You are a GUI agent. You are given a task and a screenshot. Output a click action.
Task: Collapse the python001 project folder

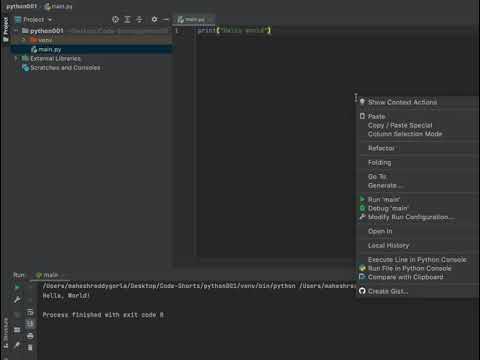[16, 31]
